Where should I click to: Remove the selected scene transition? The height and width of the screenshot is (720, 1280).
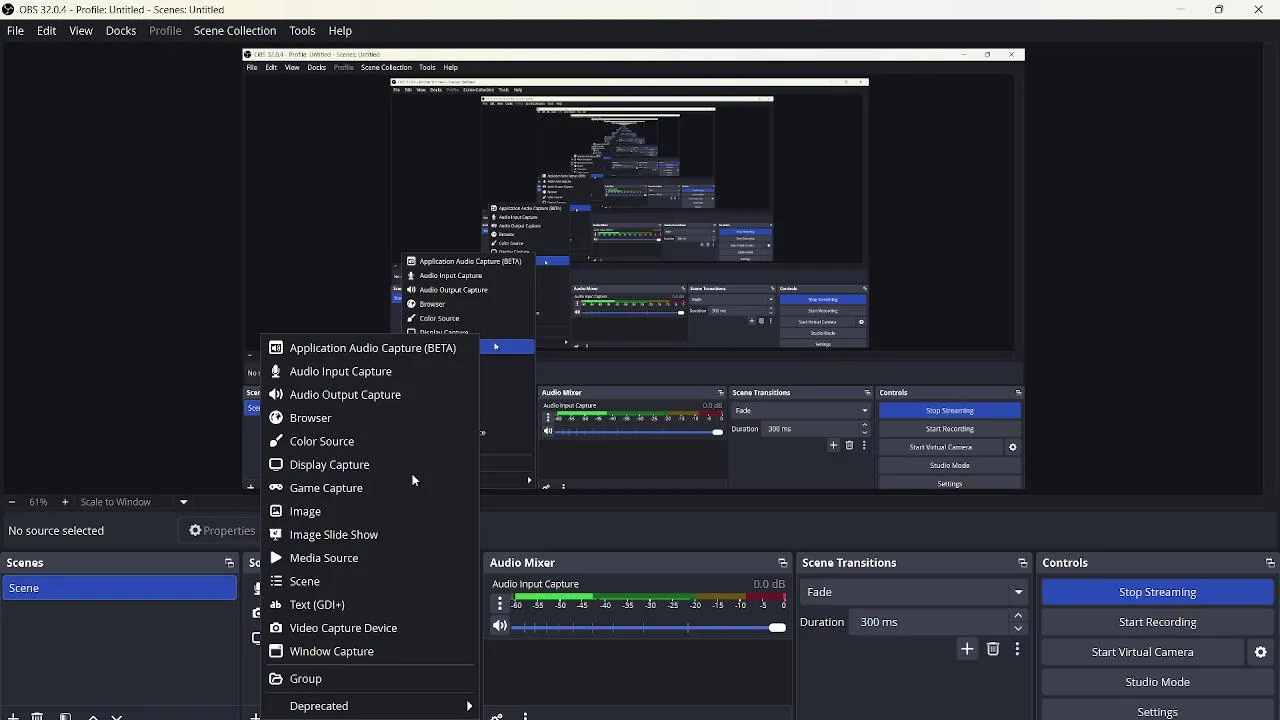(993, 650)
